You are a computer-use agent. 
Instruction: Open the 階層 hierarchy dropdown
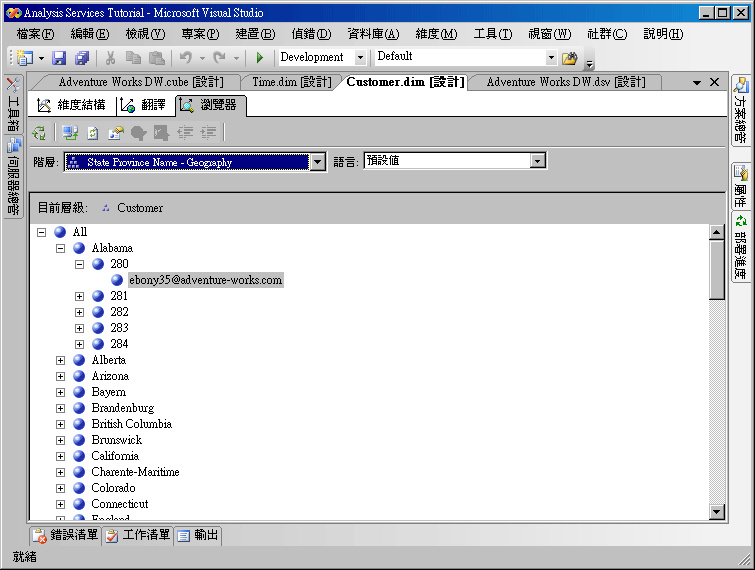317,162
